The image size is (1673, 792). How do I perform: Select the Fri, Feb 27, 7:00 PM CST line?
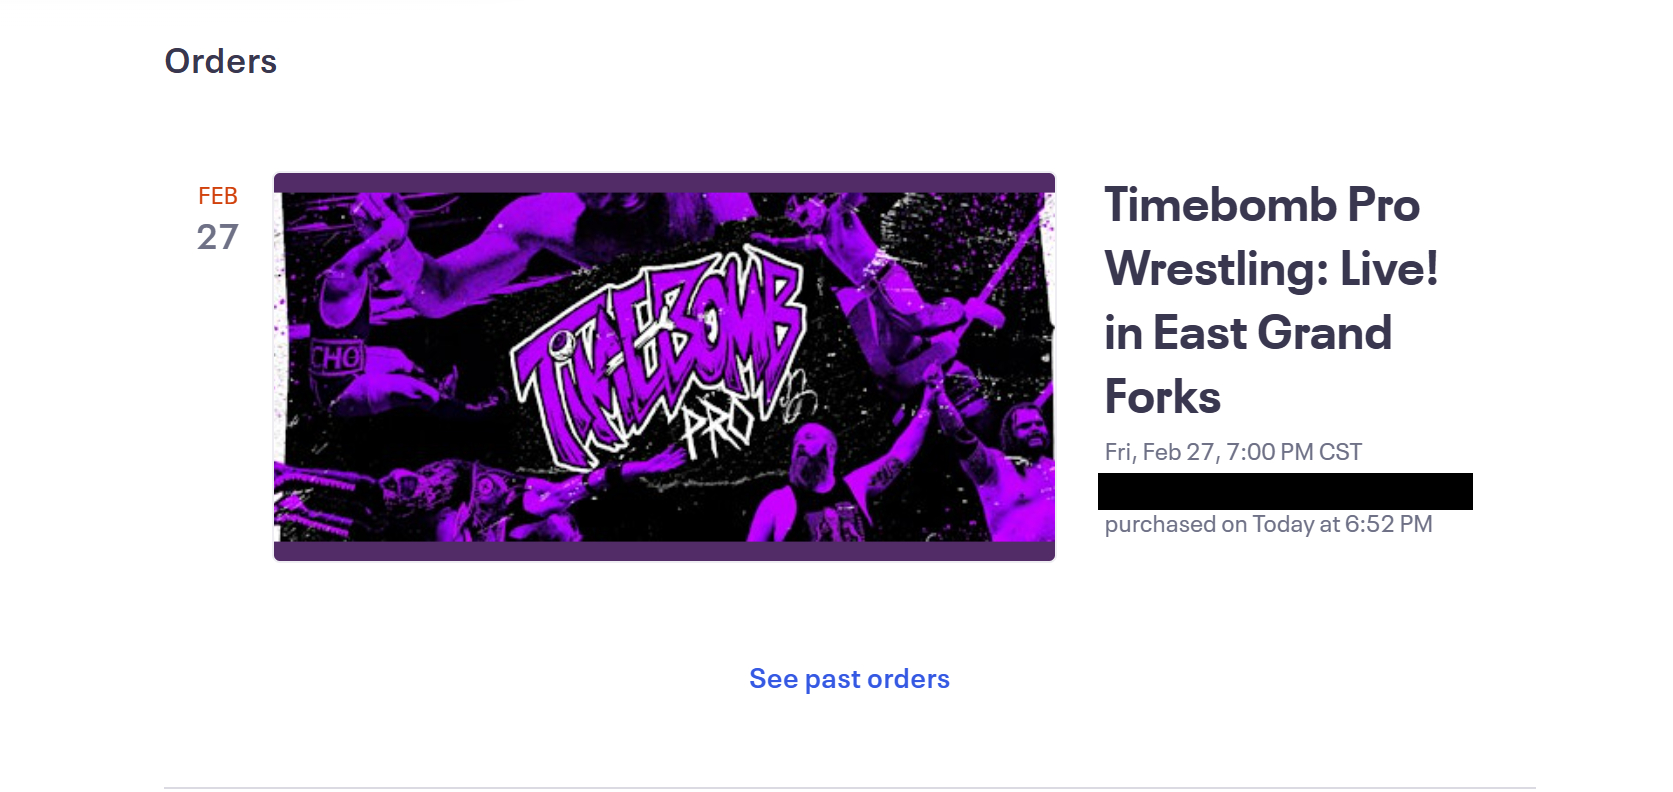(1233, 452)
